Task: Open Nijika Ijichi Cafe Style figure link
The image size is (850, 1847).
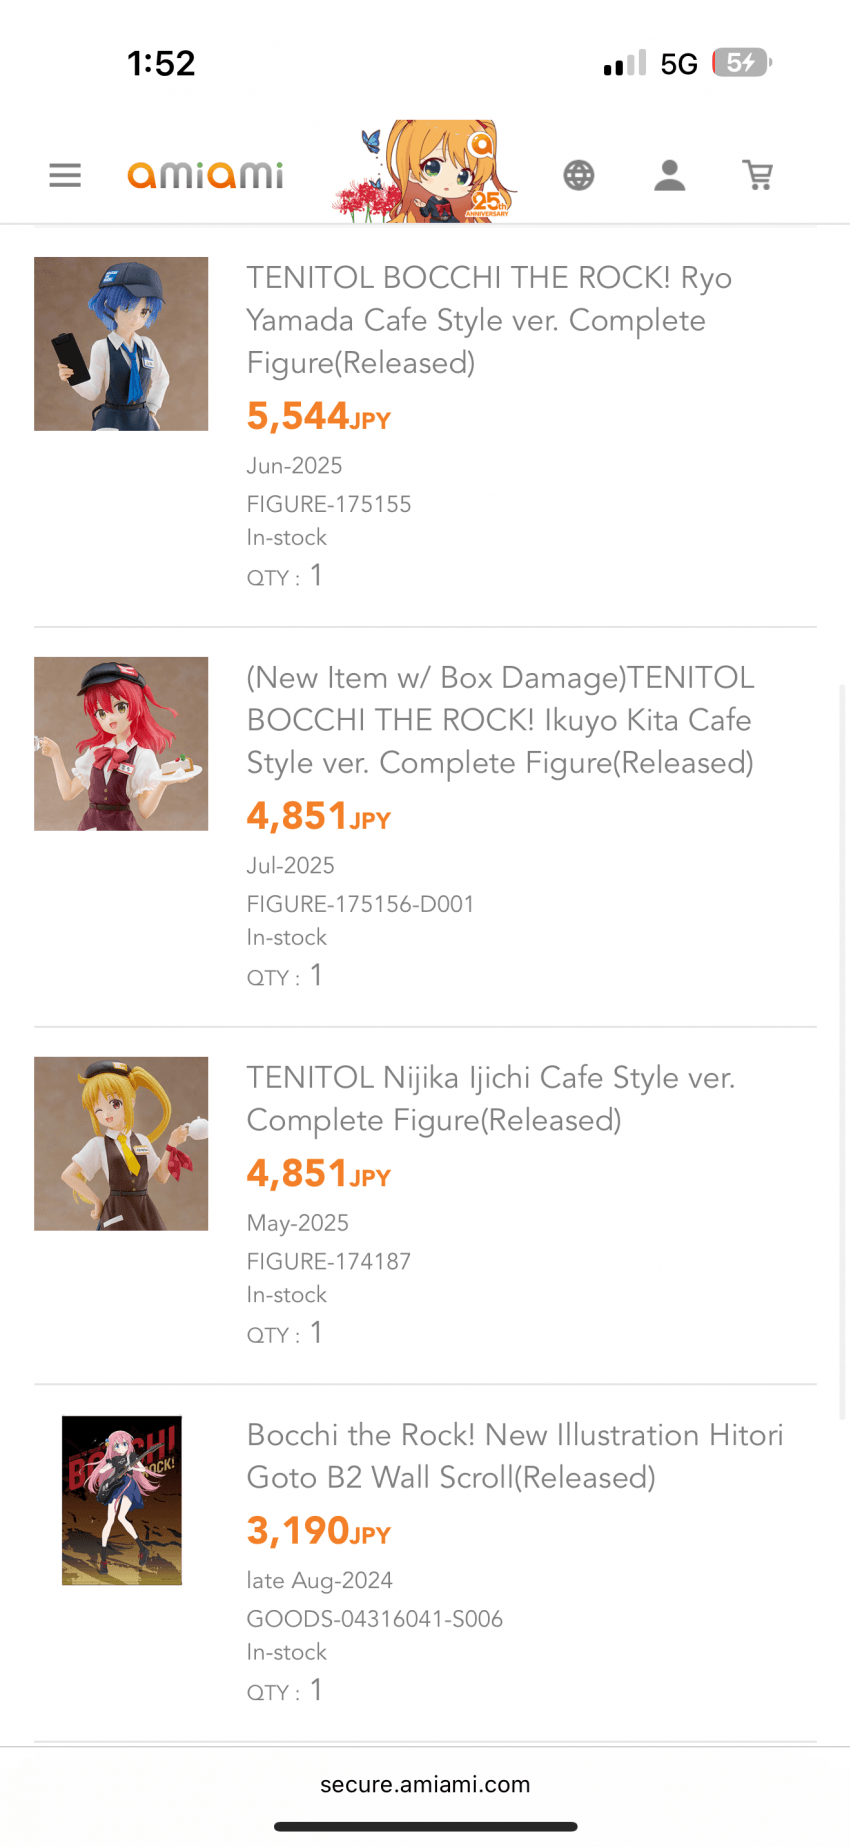Action: tap(490, 1098)
